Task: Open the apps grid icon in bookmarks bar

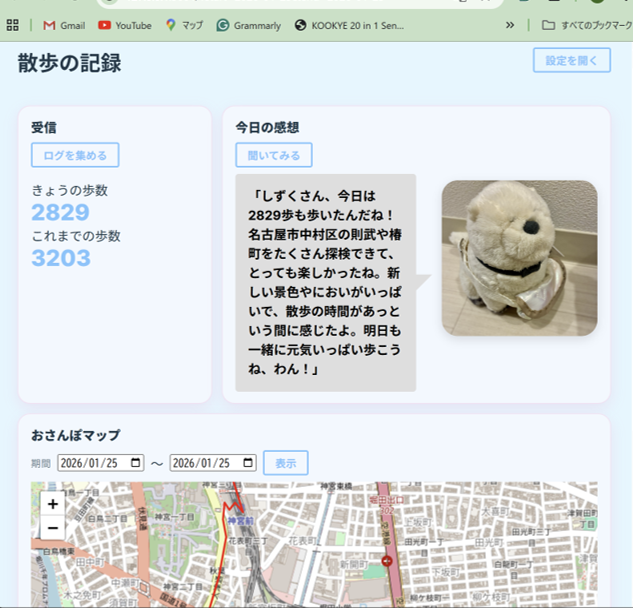Action: coord(13,25)
